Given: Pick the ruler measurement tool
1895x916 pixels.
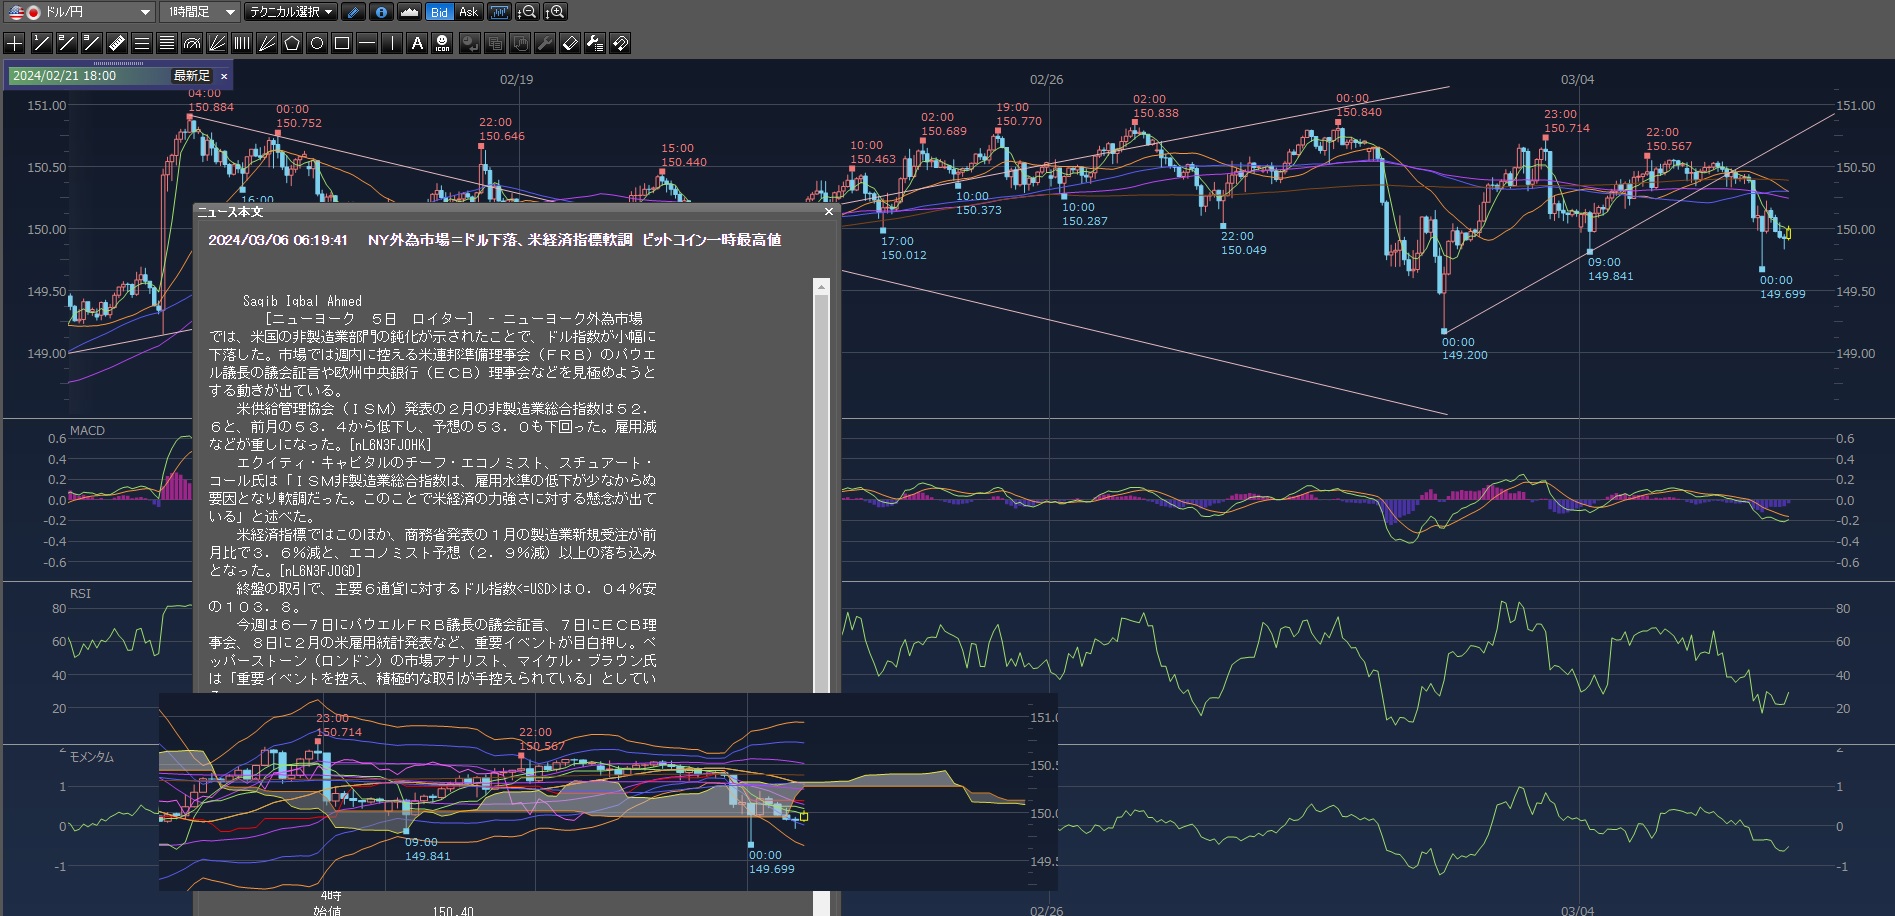Looking at the screenshot, I should pyautogui.click(x=117, y=43).
